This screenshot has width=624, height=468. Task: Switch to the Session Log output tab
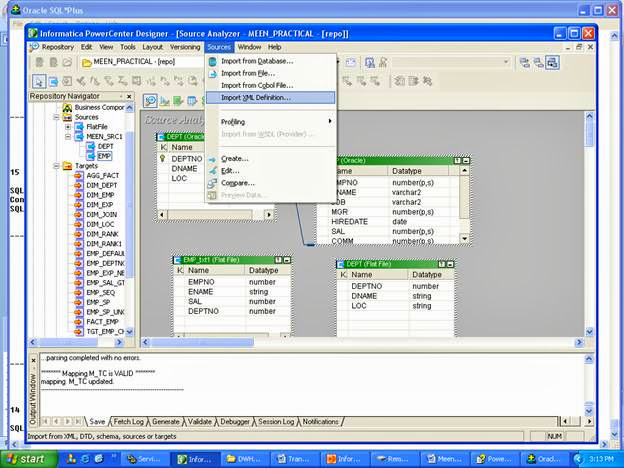(x=276, y=421)
